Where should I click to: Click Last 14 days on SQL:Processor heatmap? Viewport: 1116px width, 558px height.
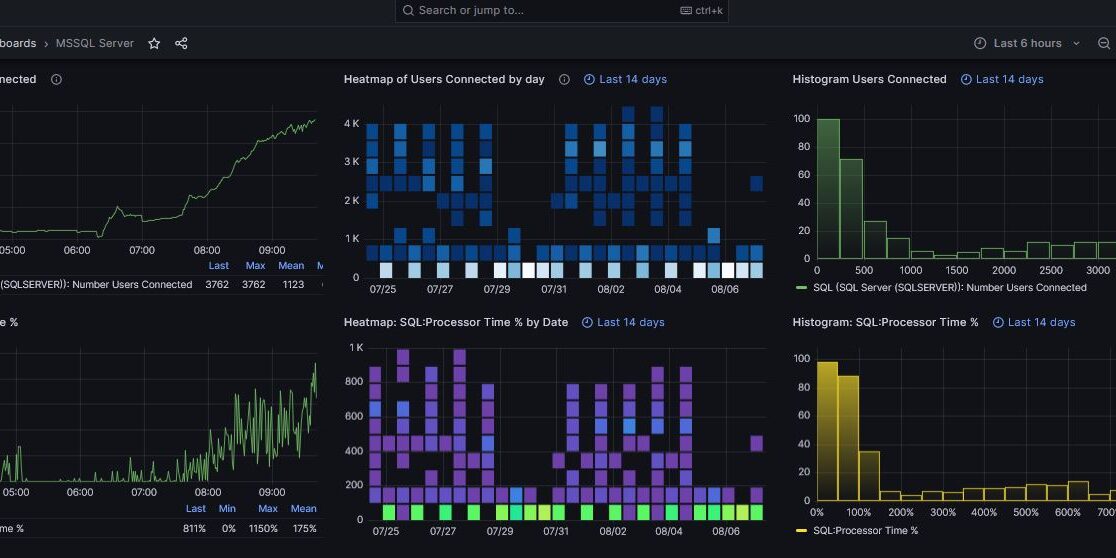click(630, 322)
